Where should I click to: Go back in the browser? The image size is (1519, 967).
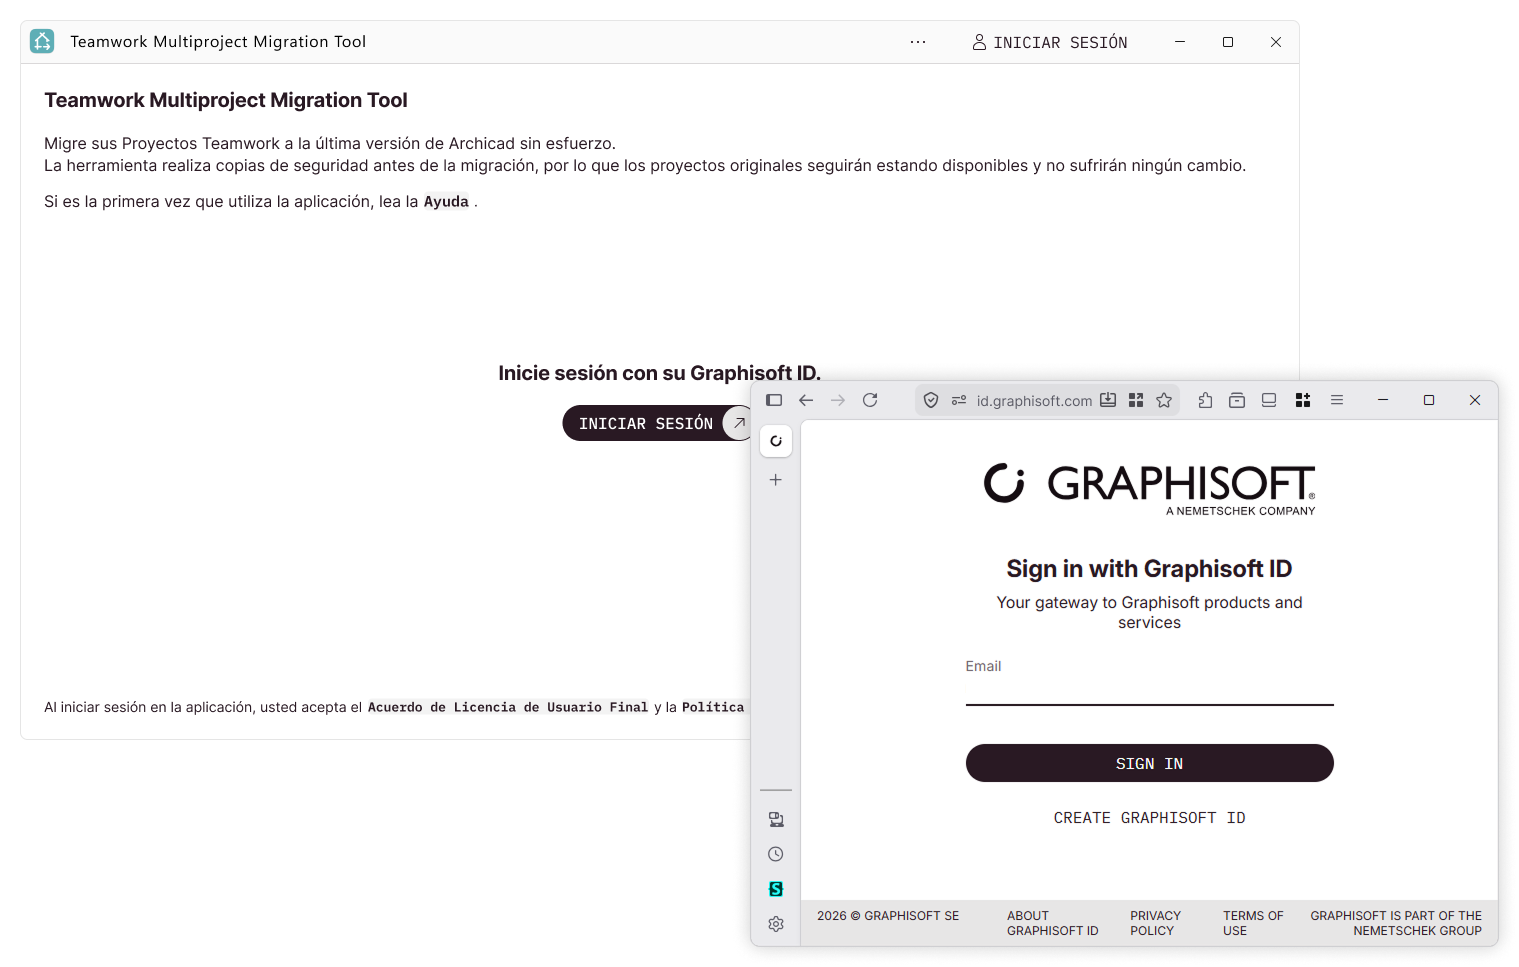pyautogui.click(x=806, y=400)
